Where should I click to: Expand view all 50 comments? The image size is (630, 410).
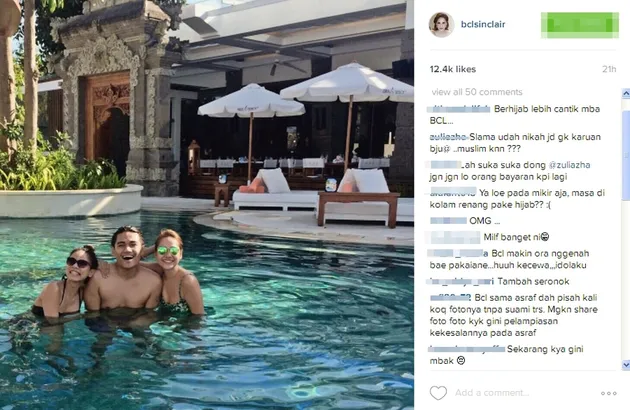[x=477, y=92]
